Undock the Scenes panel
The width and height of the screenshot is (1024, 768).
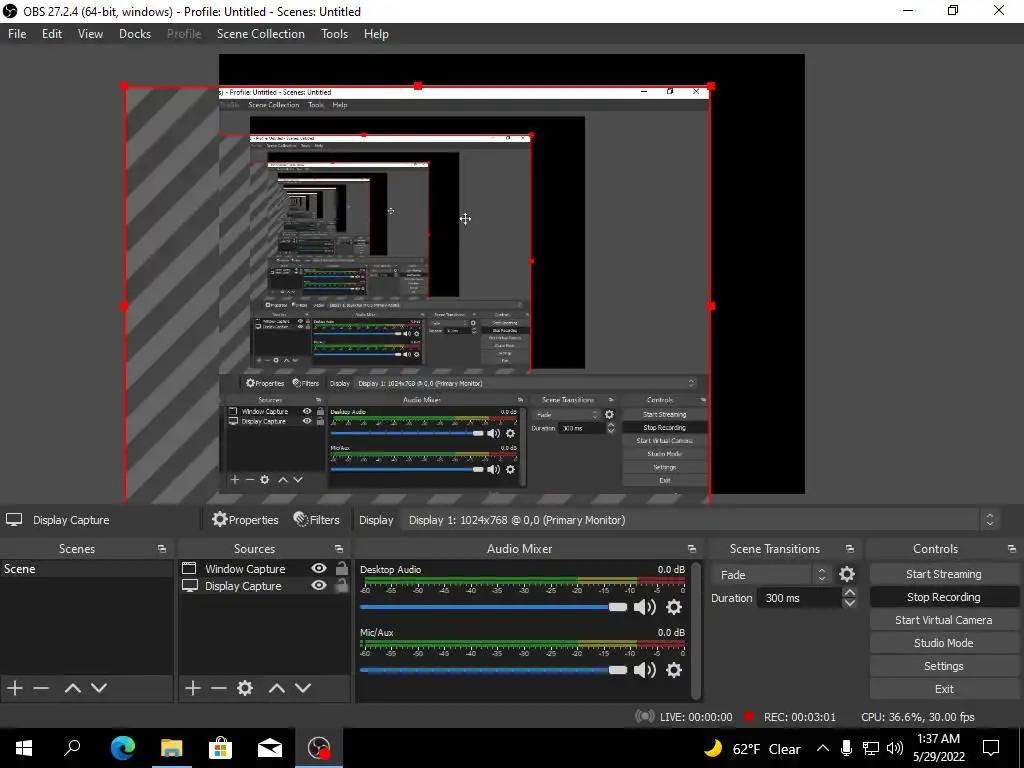coord(162,549)
